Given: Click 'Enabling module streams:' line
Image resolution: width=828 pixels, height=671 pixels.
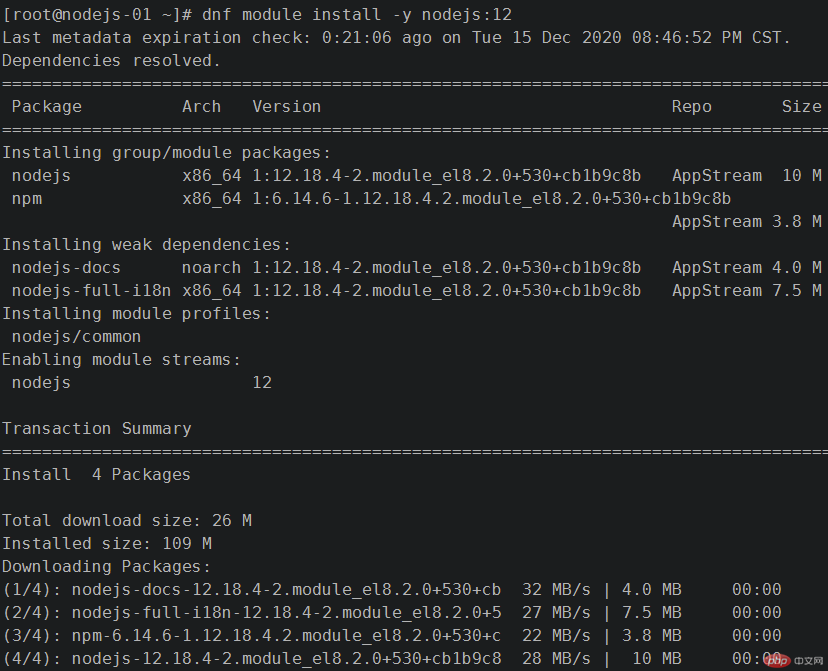Looking at the screenshot, I should tap(121, 360).
